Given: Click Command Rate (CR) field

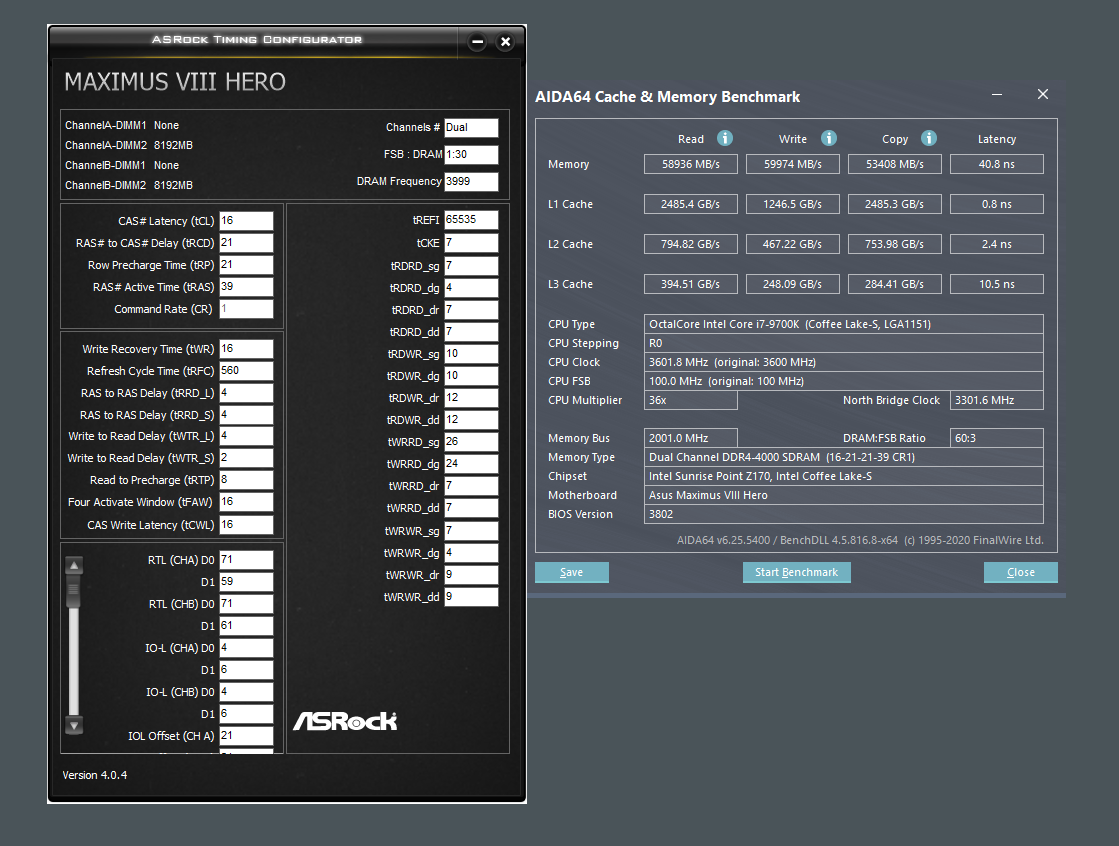Looking at the screenshot, I should (246, 309).
